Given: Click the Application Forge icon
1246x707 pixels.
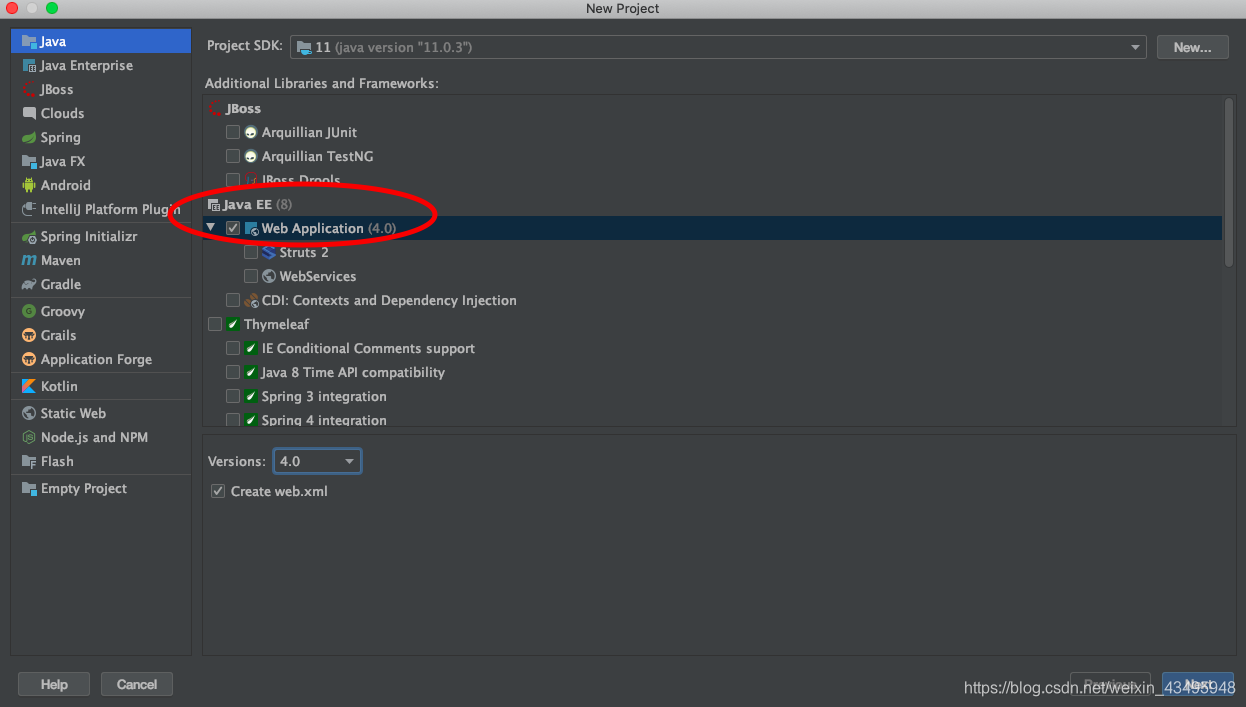Looking at the screenshot, I should click(x=29, y=360).
